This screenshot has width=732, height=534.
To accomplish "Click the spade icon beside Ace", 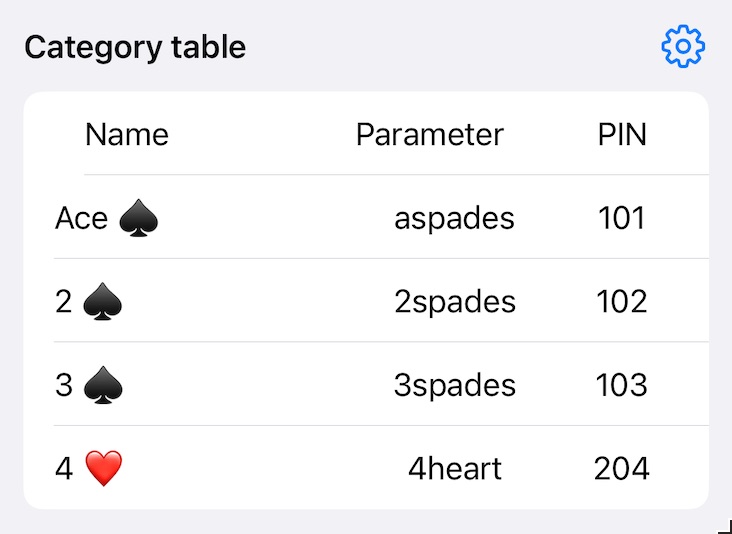I will [x=139, y=218].
